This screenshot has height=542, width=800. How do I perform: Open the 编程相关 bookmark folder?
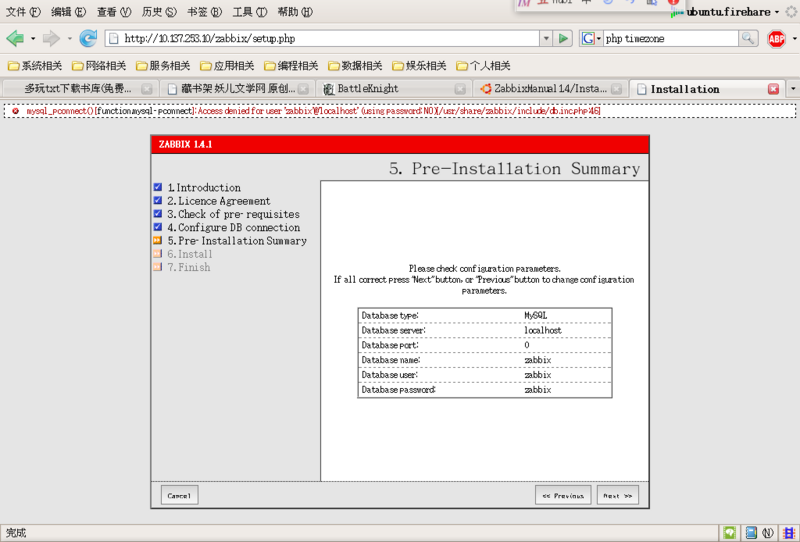coord(291,66)
